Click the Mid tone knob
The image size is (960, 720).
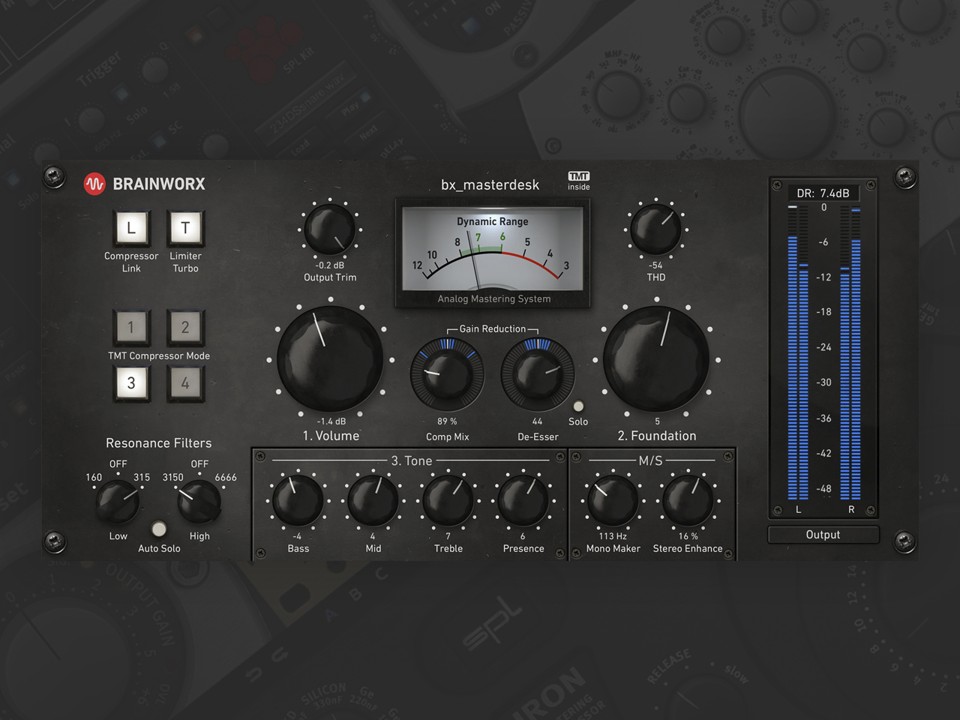(x=373, y=500)
